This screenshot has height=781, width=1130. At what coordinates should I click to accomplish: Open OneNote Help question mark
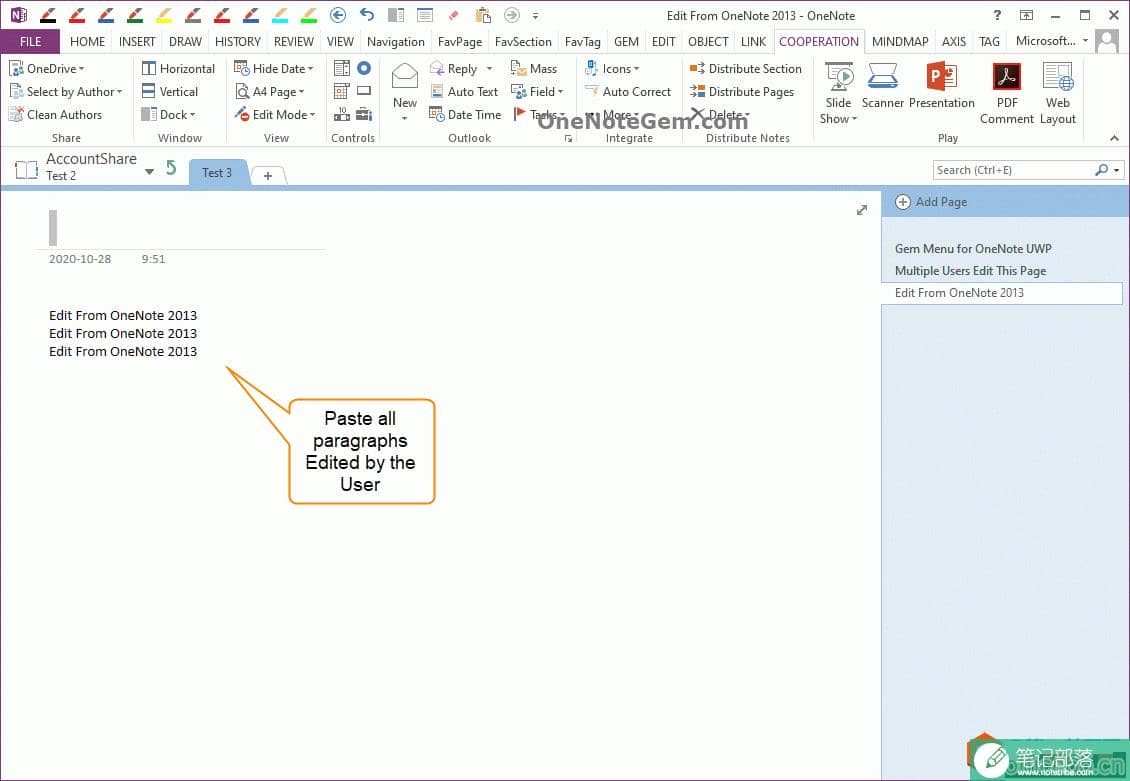997,14
